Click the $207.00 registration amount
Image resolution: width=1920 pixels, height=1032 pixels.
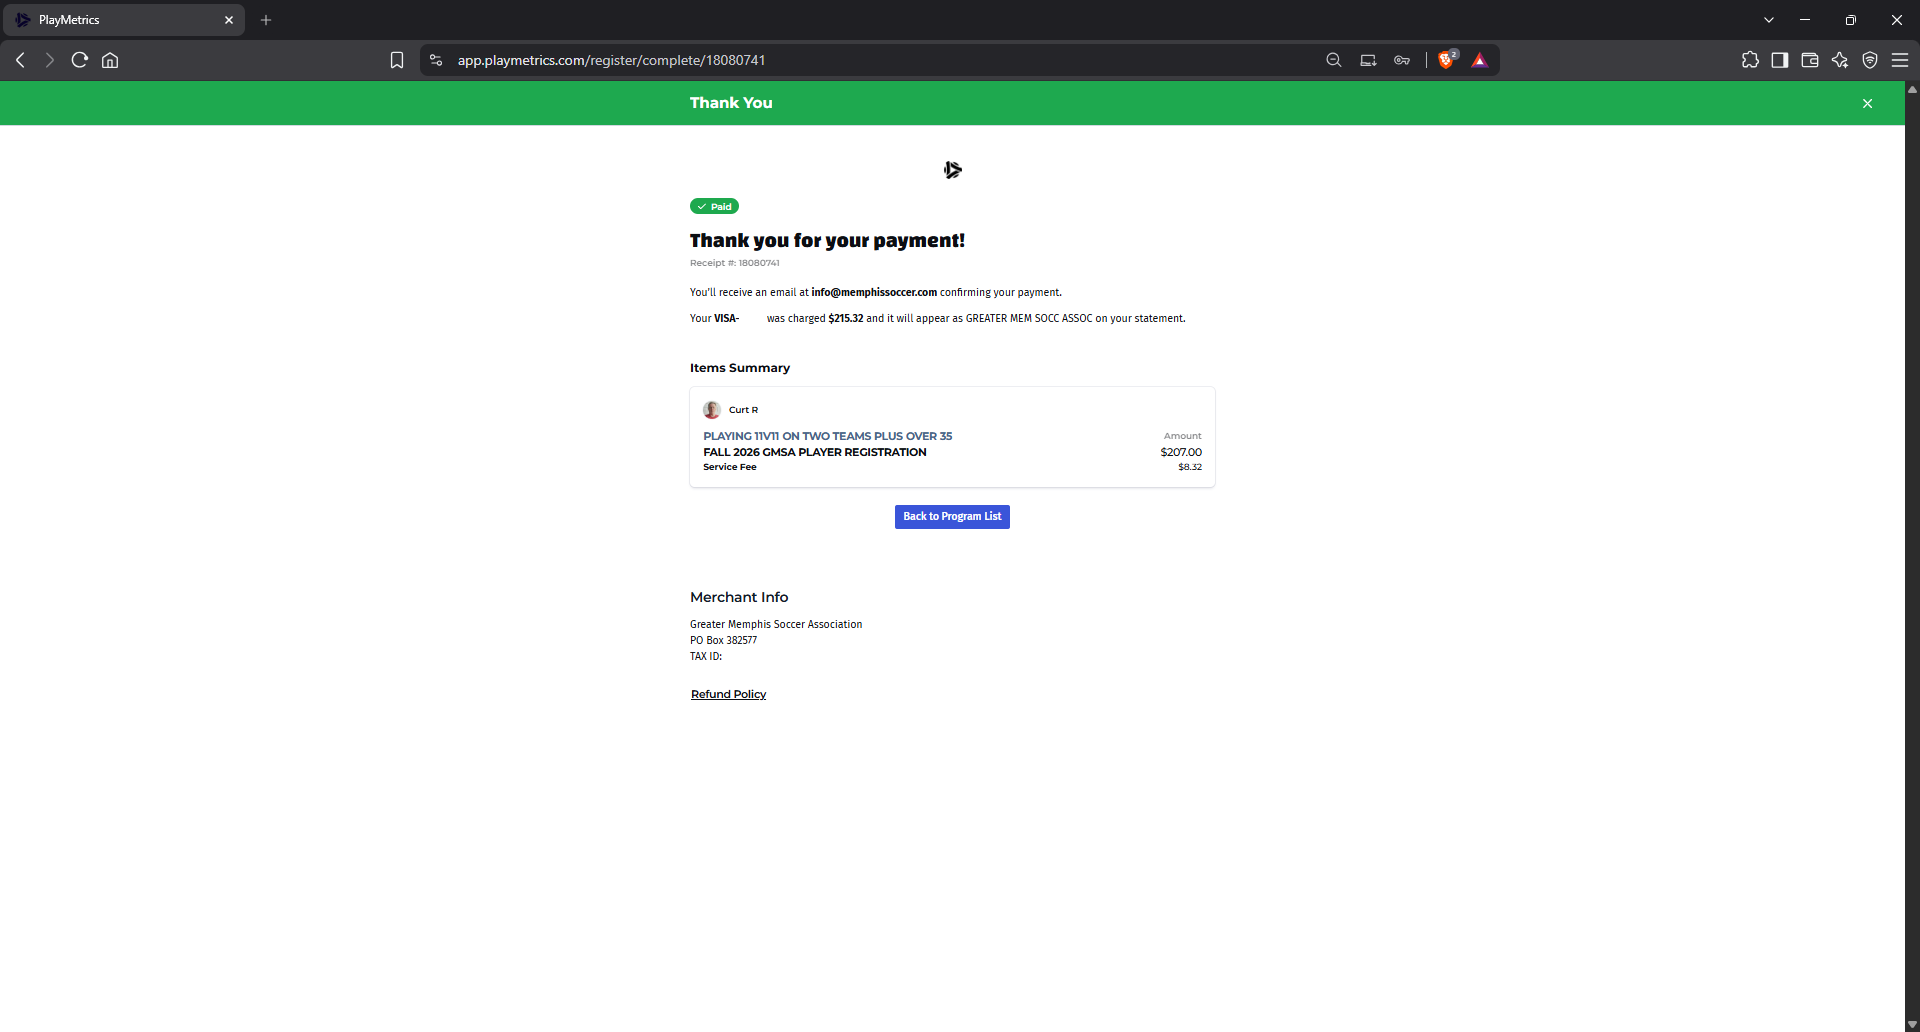click(x=1181, y=452)
